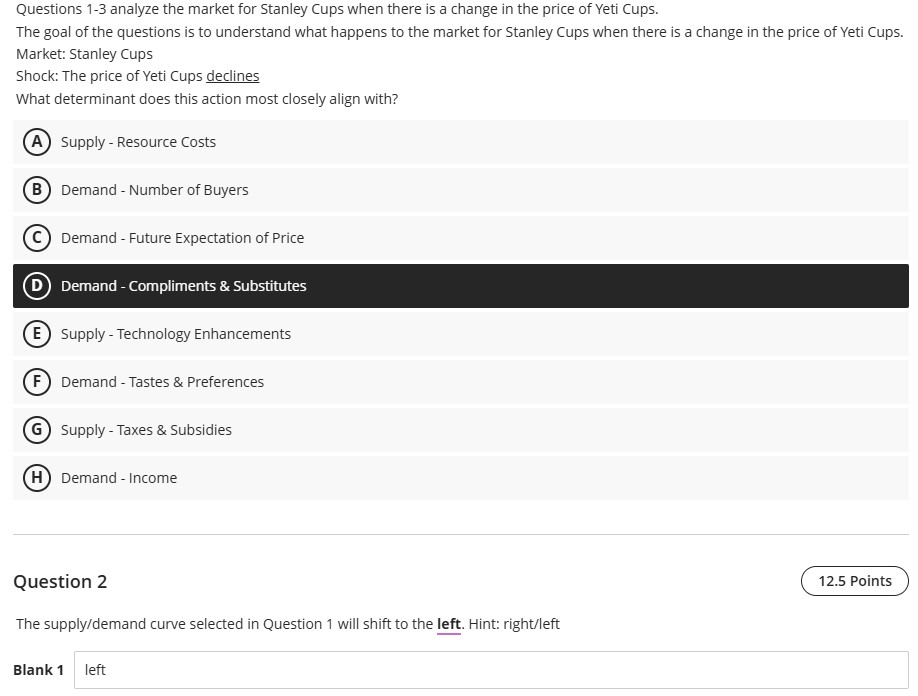Viewport: 918px width, 696px height.
Task: Select option H Demand - Income
Action: coord(119,477)
